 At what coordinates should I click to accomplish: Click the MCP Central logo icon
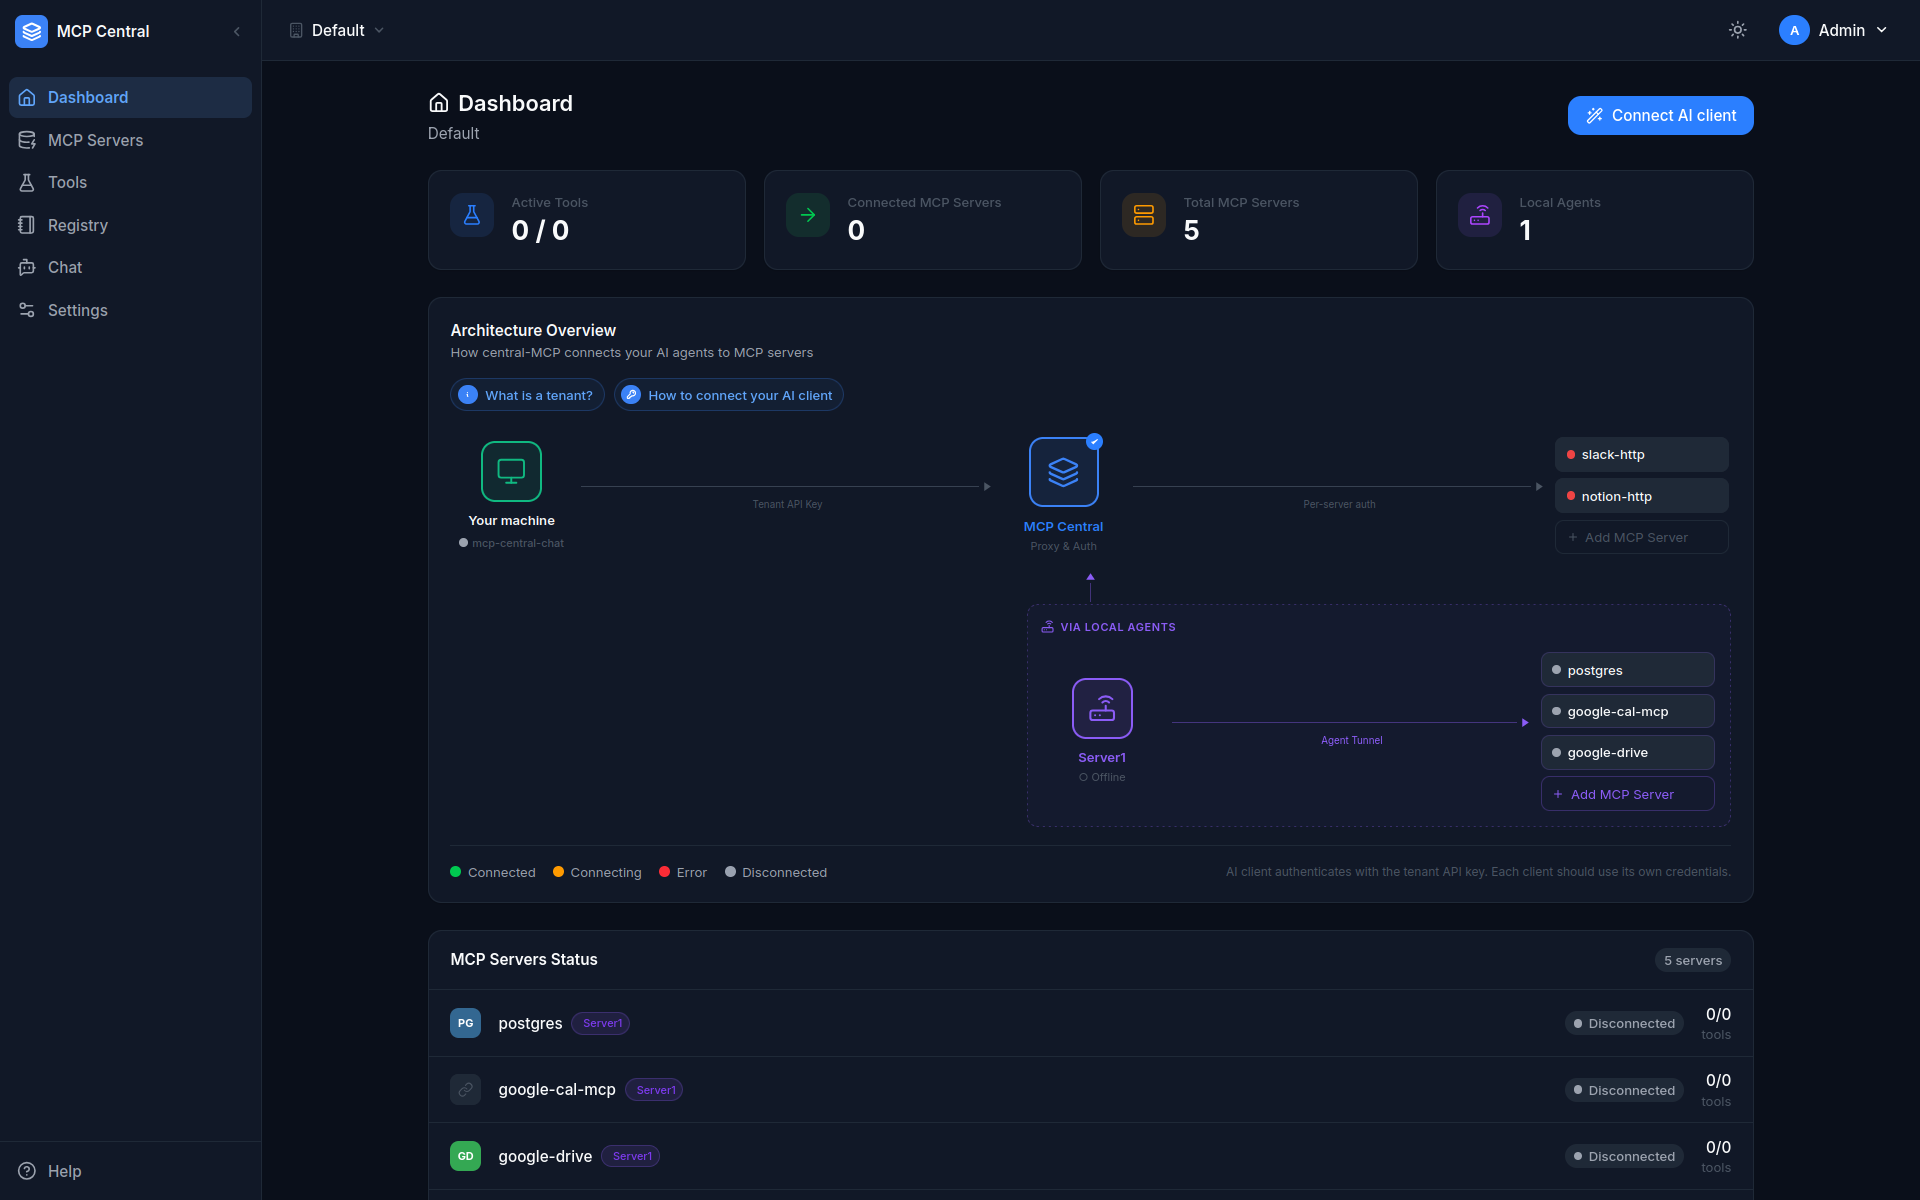coord(31,31)
